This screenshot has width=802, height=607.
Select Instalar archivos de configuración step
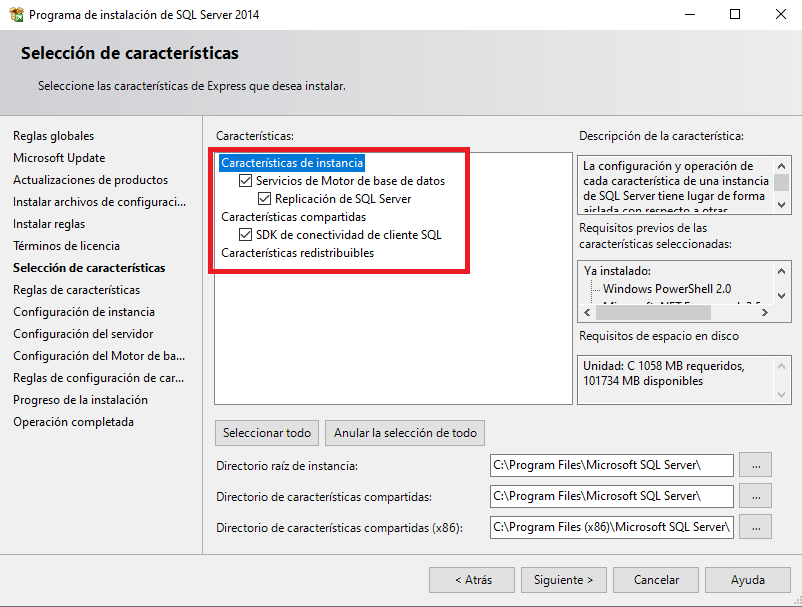(x=100, y=202)
